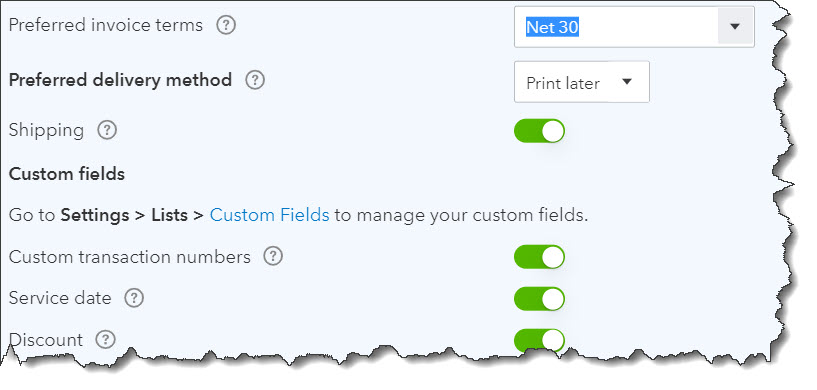Open the Print later delivery dropdown
Viewport: 817px width, 390px height.
(x=581, y=82)
